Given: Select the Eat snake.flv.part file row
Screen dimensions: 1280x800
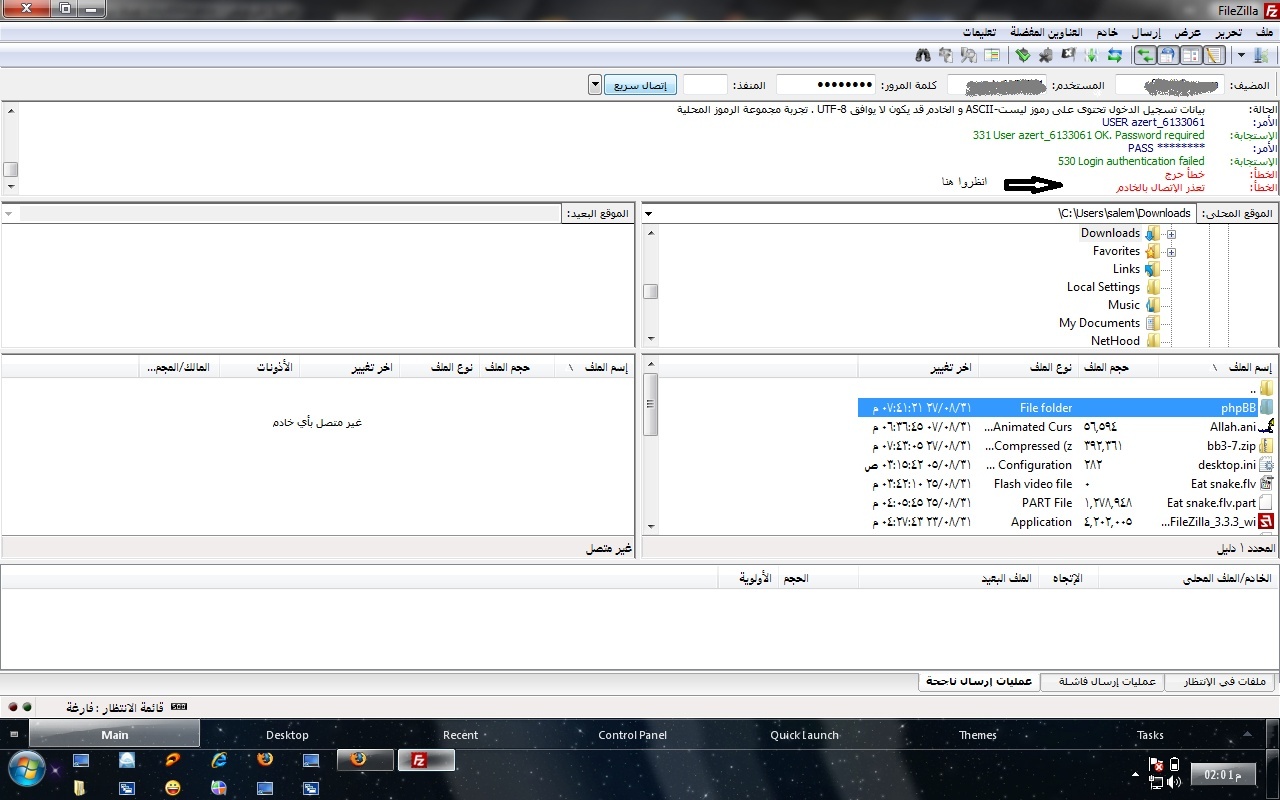Looking at the screenshot, I should pyautogui.click(x=1066, y=503).
